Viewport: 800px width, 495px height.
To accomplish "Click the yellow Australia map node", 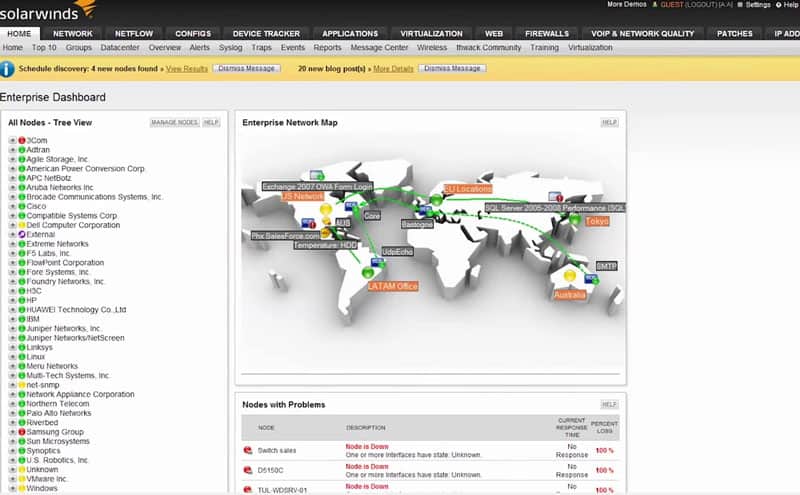I will tap(569, 276).
